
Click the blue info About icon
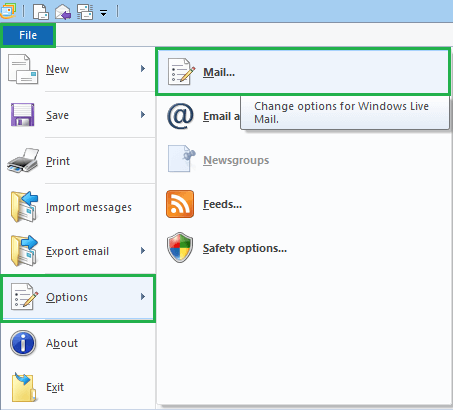[23, 343]
